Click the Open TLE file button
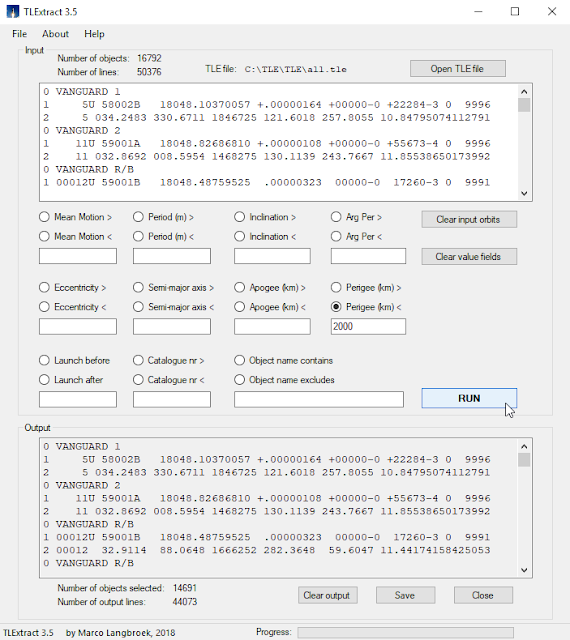This screenshot has height=640, width=570. 458,69
